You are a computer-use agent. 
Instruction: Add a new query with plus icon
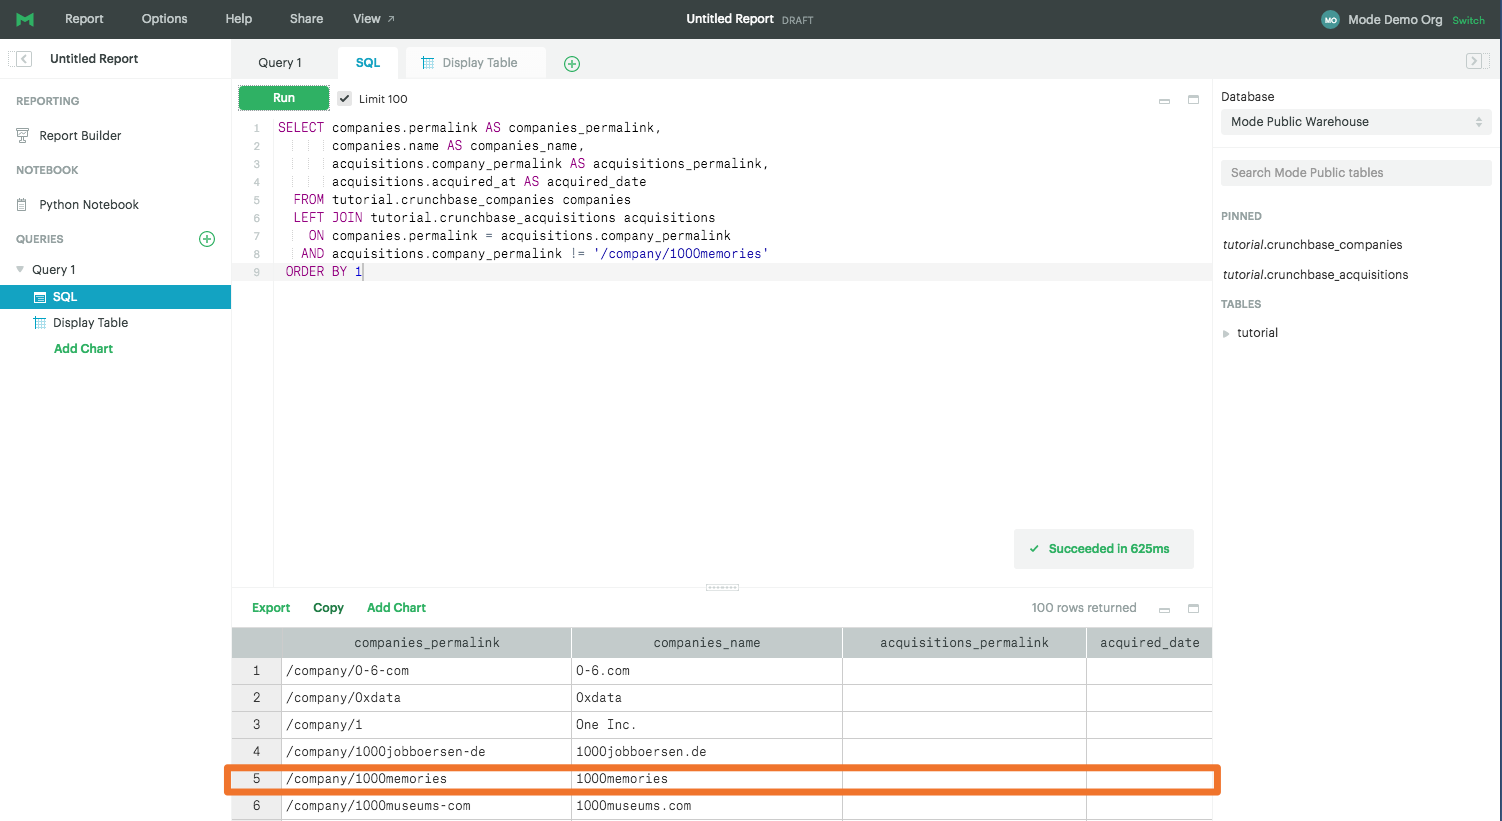pos(207,239)
